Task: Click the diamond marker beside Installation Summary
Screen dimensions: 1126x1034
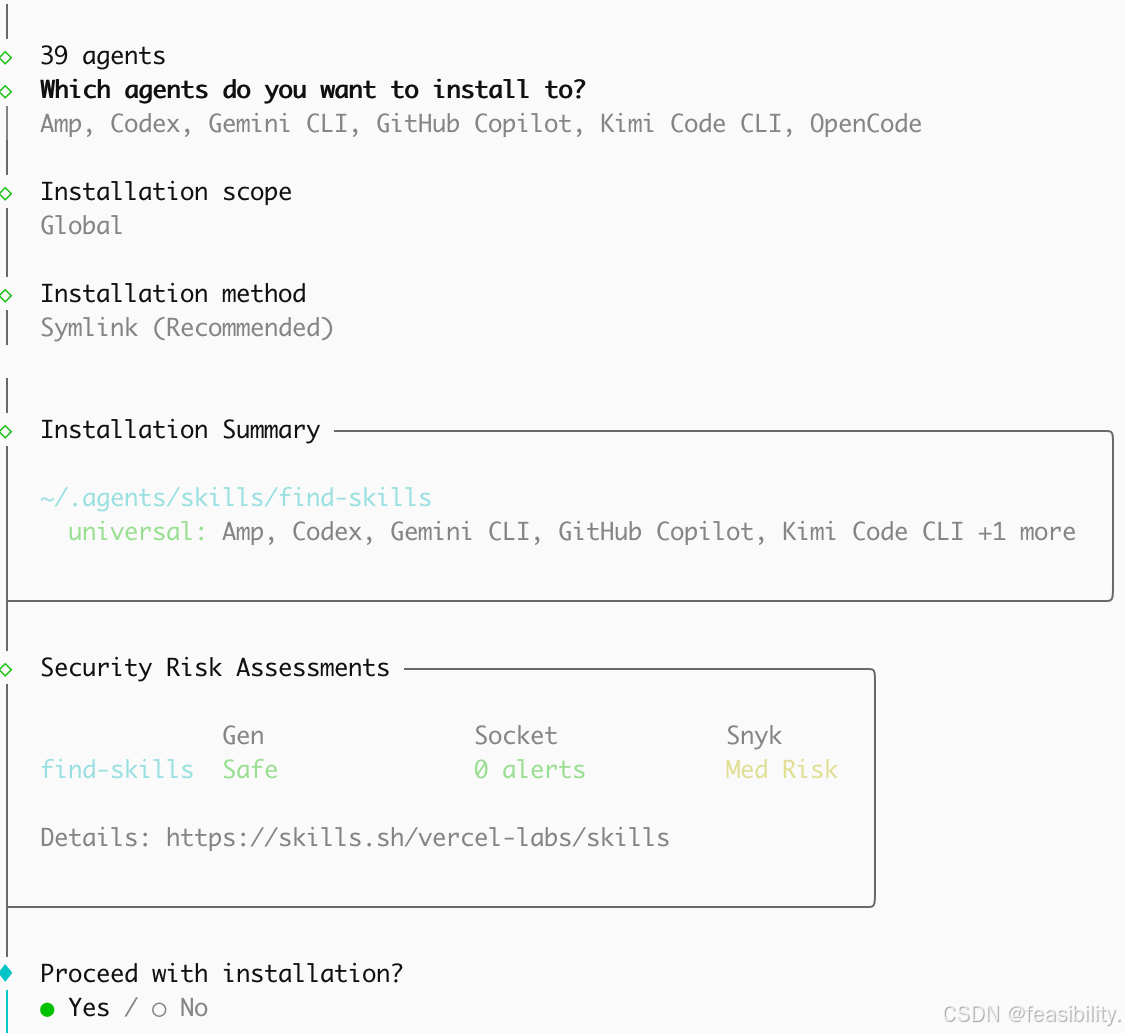Action: pos(6,431)
